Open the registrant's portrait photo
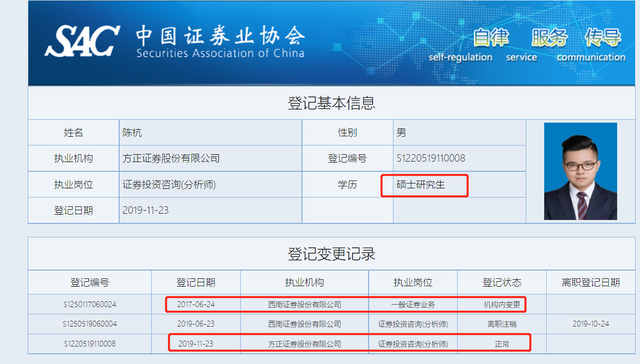 click(x=580, y=171)
